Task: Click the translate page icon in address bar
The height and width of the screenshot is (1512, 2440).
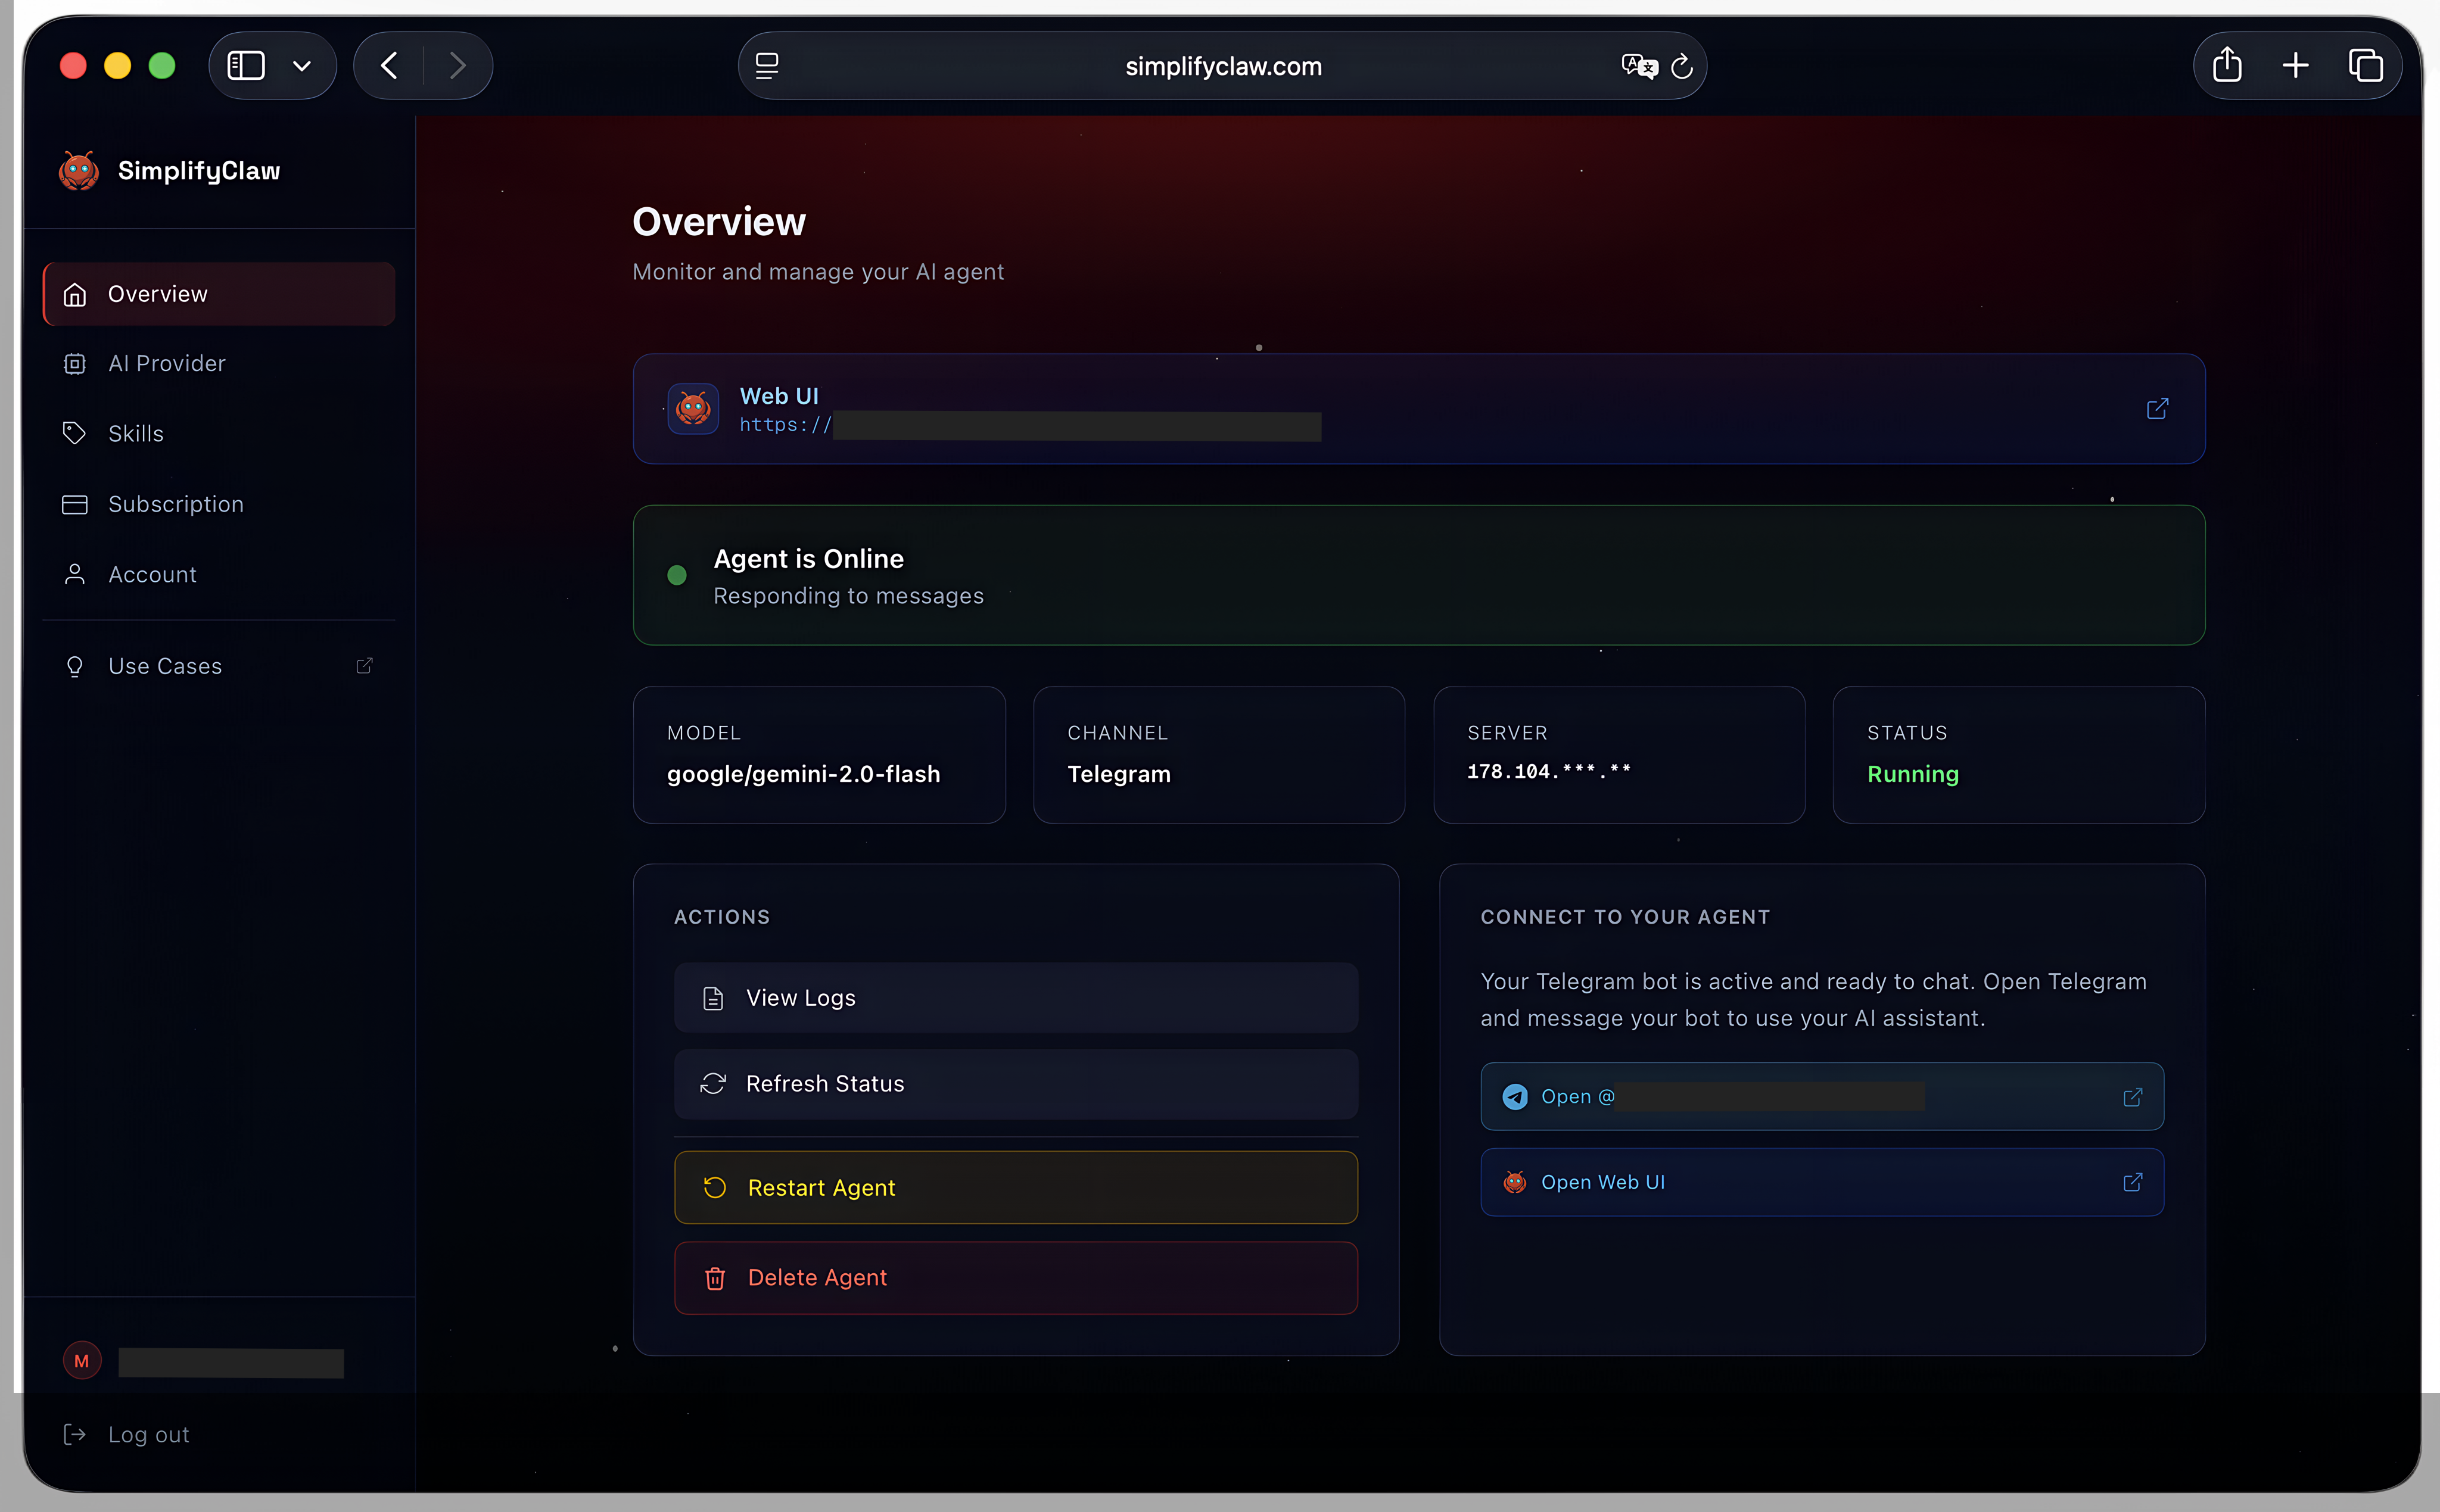Action: point(1638,66)
